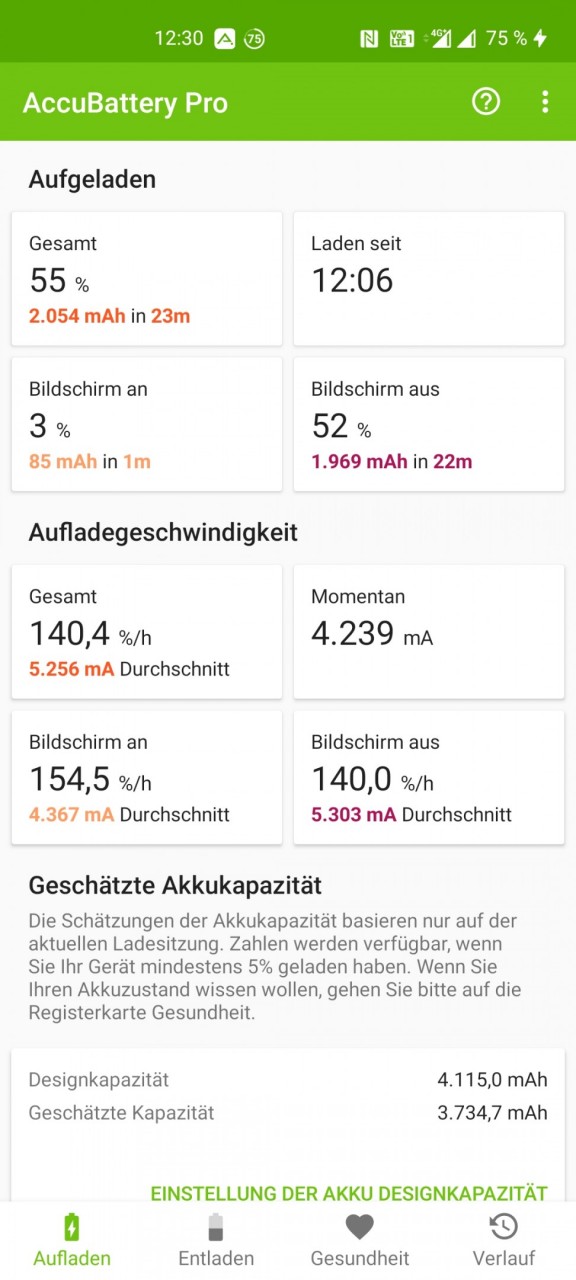Open the help question mark icon

(x=486, y=101)
